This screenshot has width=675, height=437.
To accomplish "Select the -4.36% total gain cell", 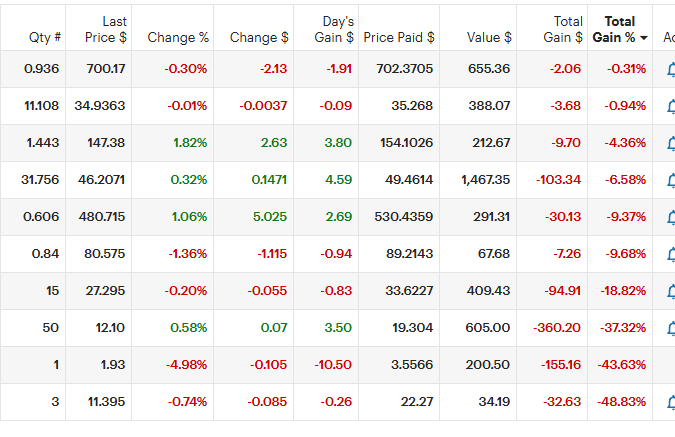I will coord(620,143).
